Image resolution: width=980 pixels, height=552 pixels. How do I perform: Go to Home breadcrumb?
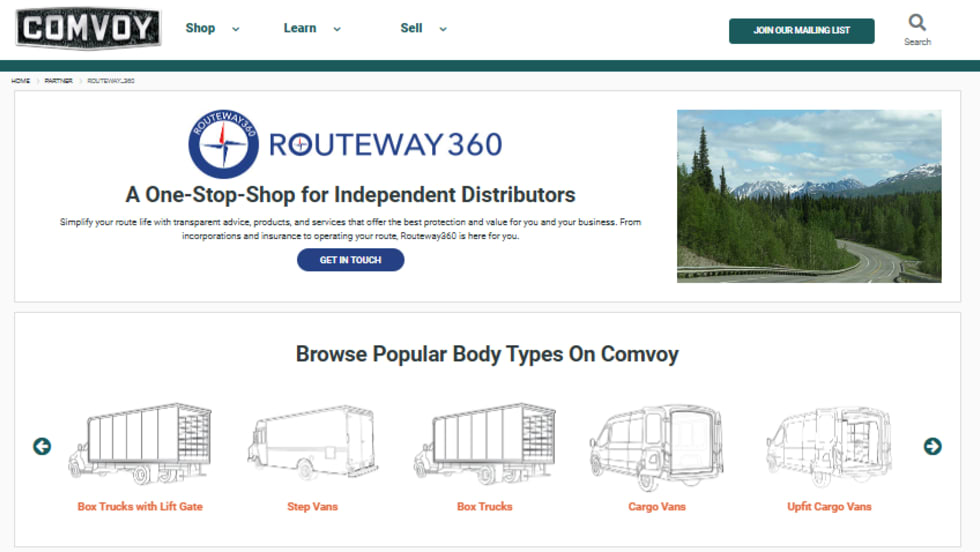point(21,81)
